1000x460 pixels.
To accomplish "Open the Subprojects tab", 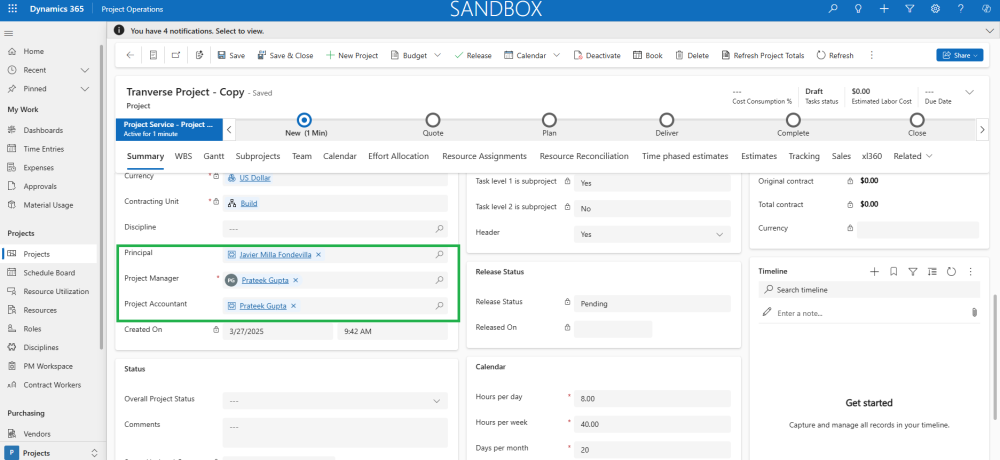I will pyautogui.click(x=258, y=156).
